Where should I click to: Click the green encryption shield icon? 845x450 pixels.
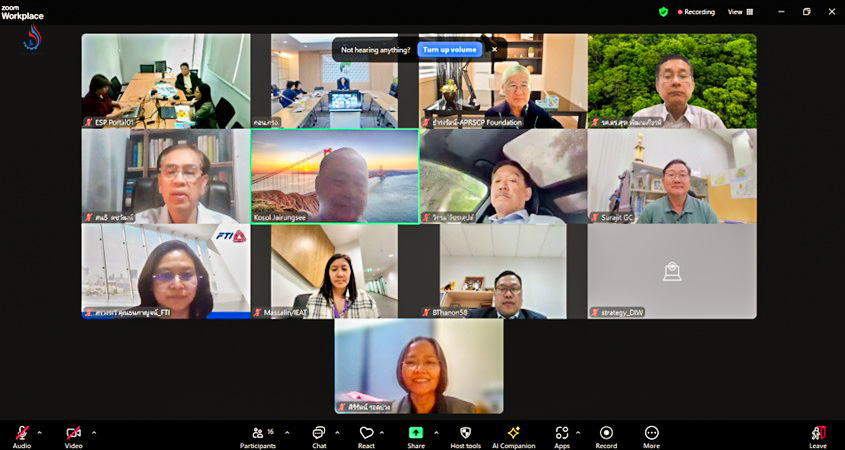tap(663, 12)
